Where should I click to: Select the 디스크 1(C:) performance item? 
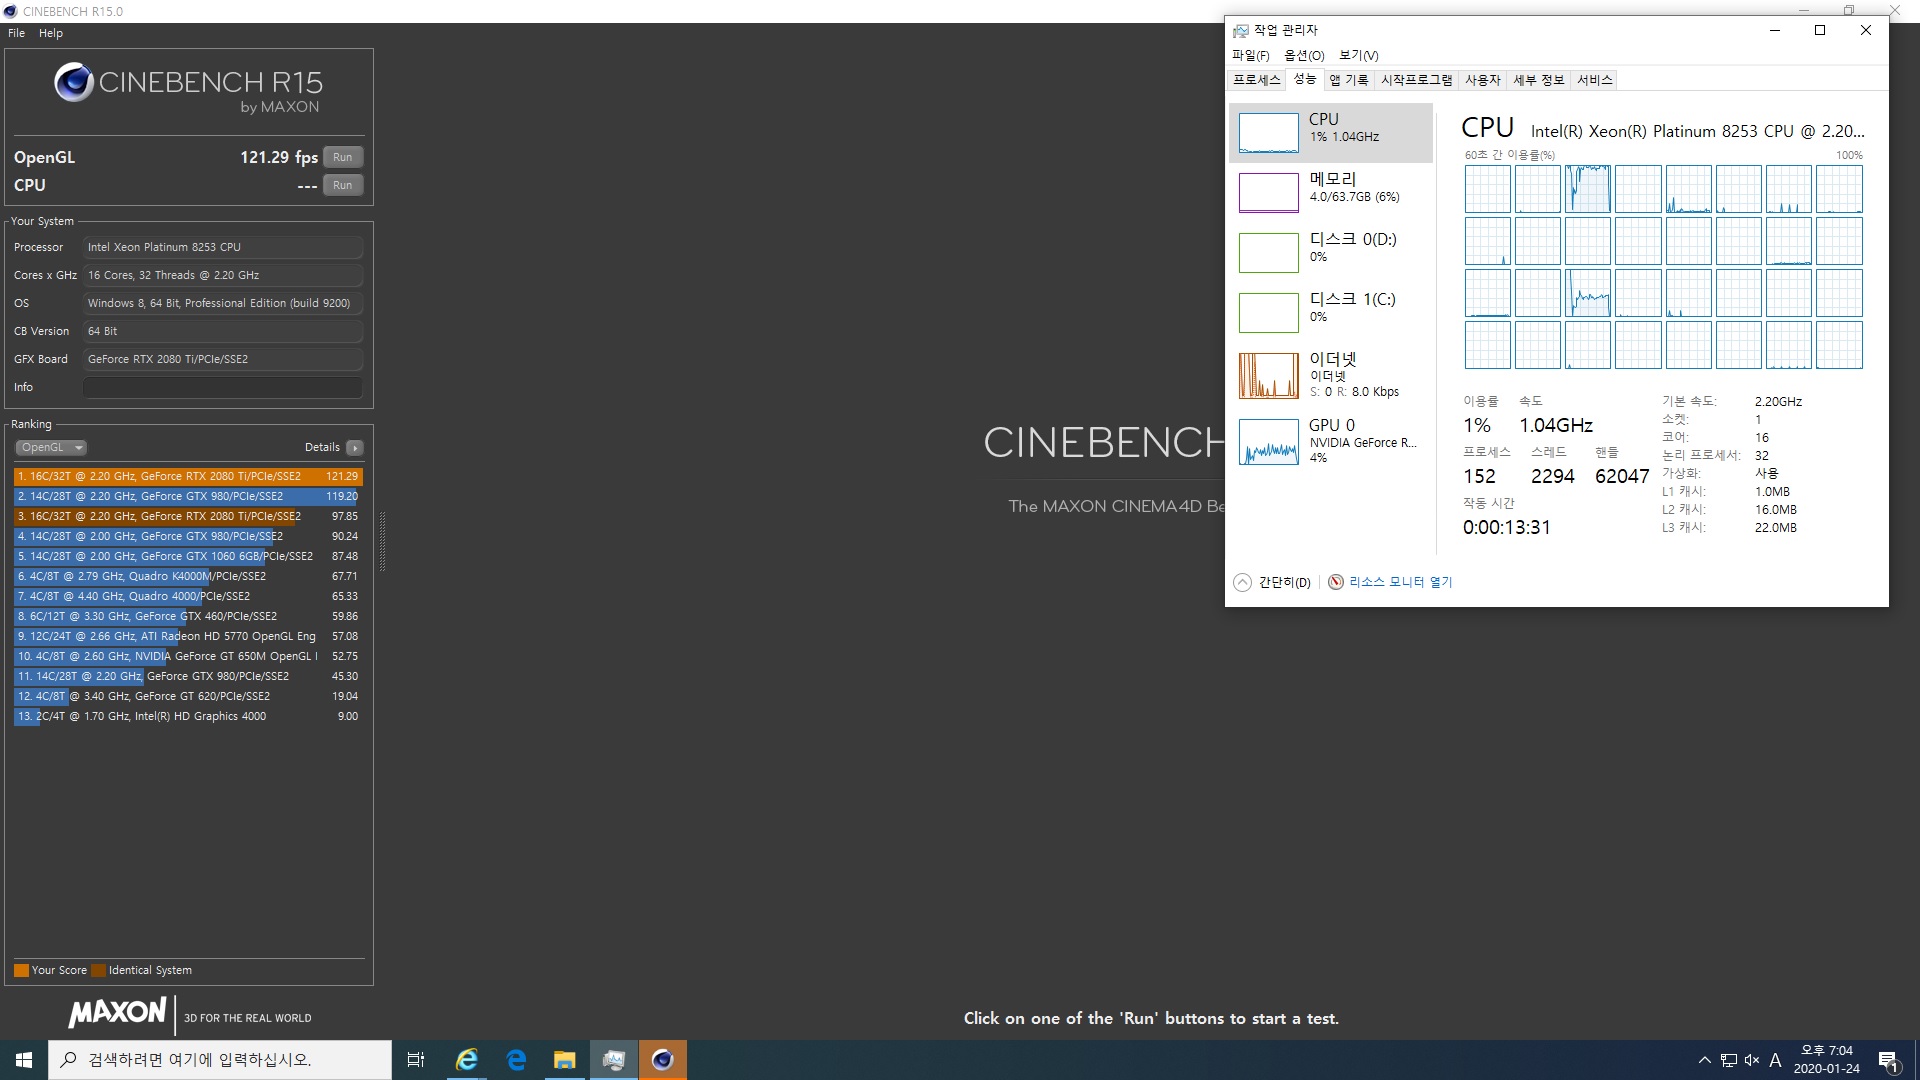(1331, 312)
